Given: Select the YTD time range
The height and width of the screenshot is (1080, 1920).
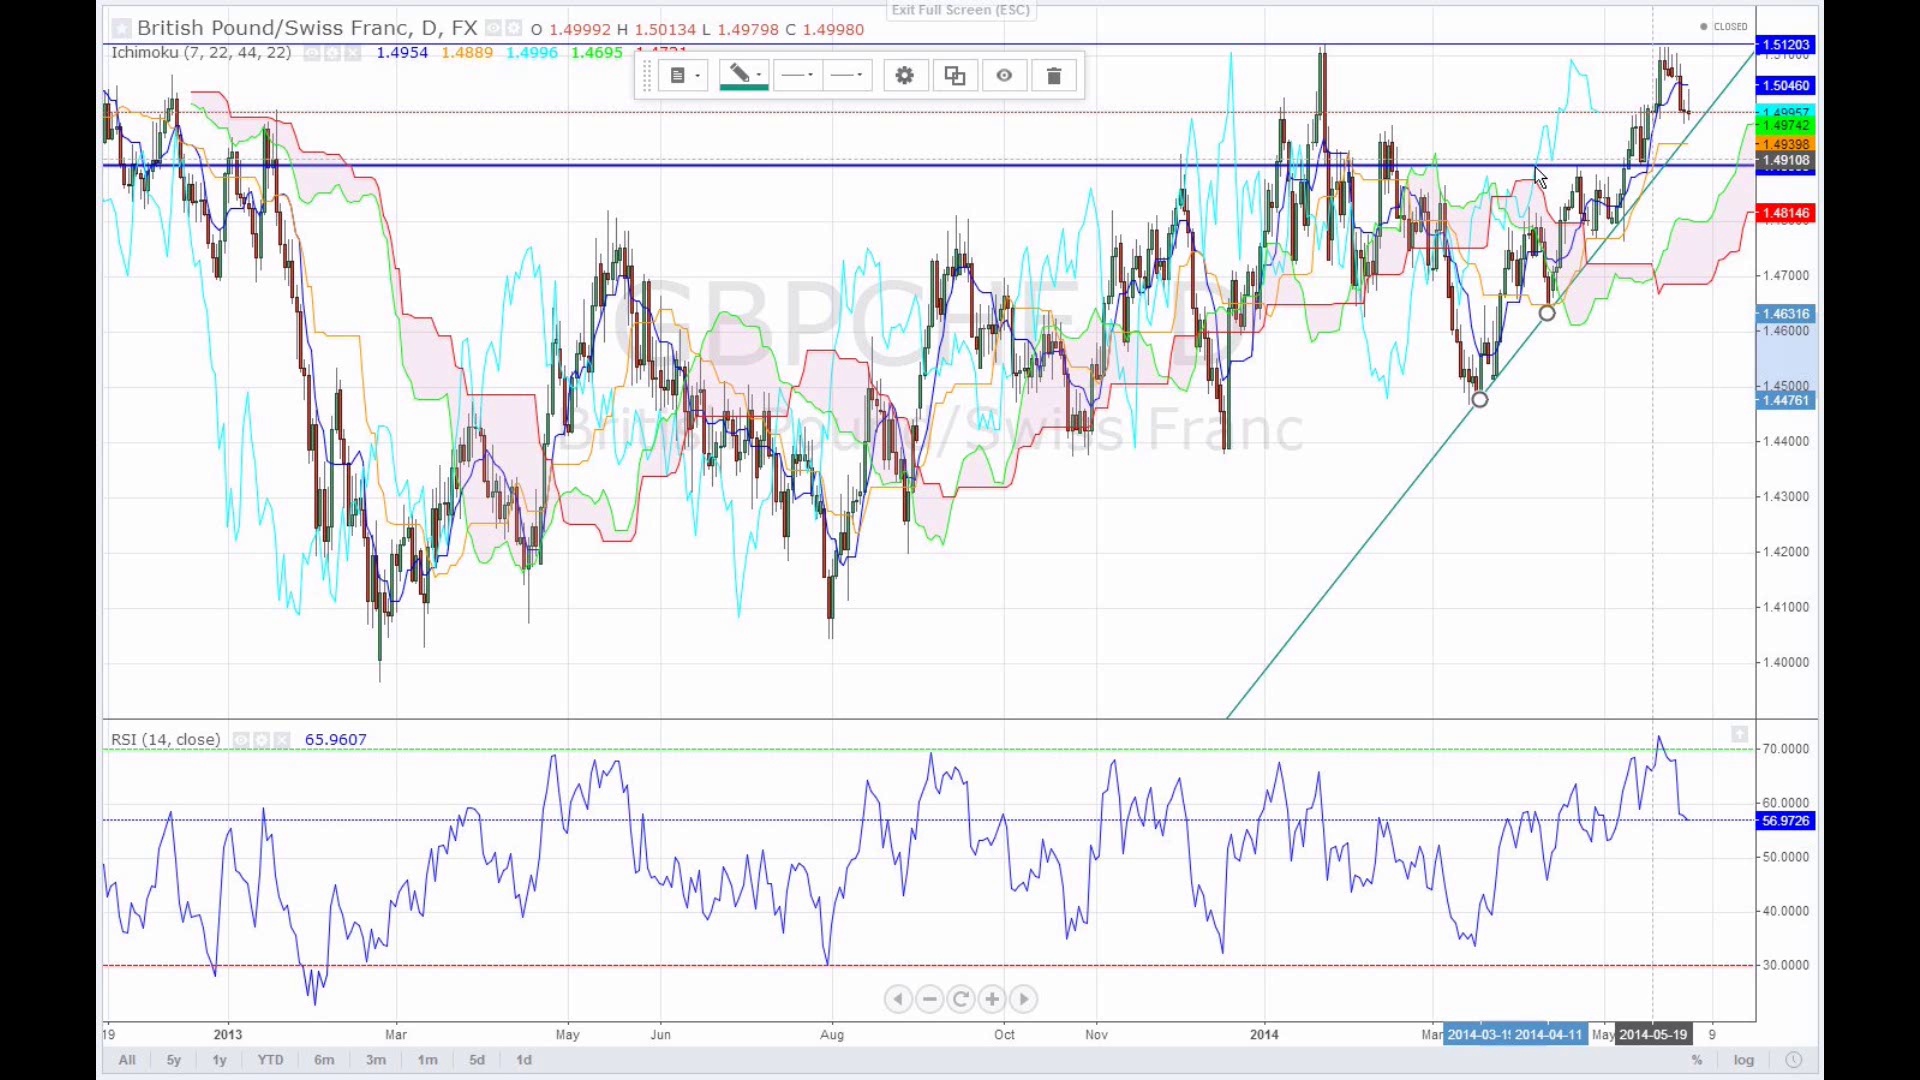Looking at the screenshot, I should pyautogui.click(x=270, y=1060).
